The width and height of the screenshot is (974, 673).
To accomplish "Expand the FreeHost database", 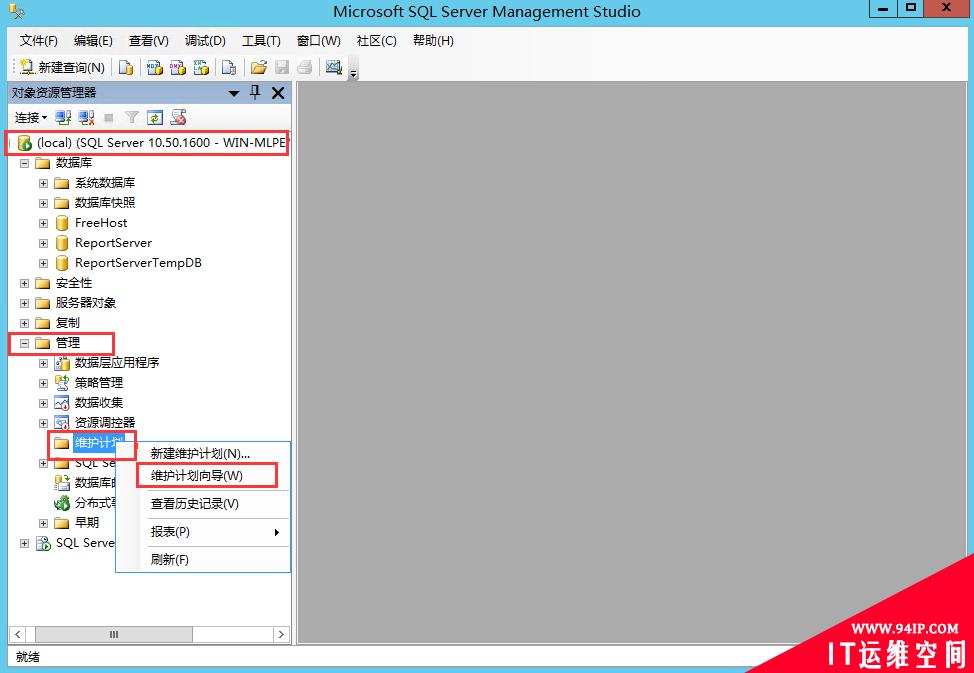I will 43,223.
